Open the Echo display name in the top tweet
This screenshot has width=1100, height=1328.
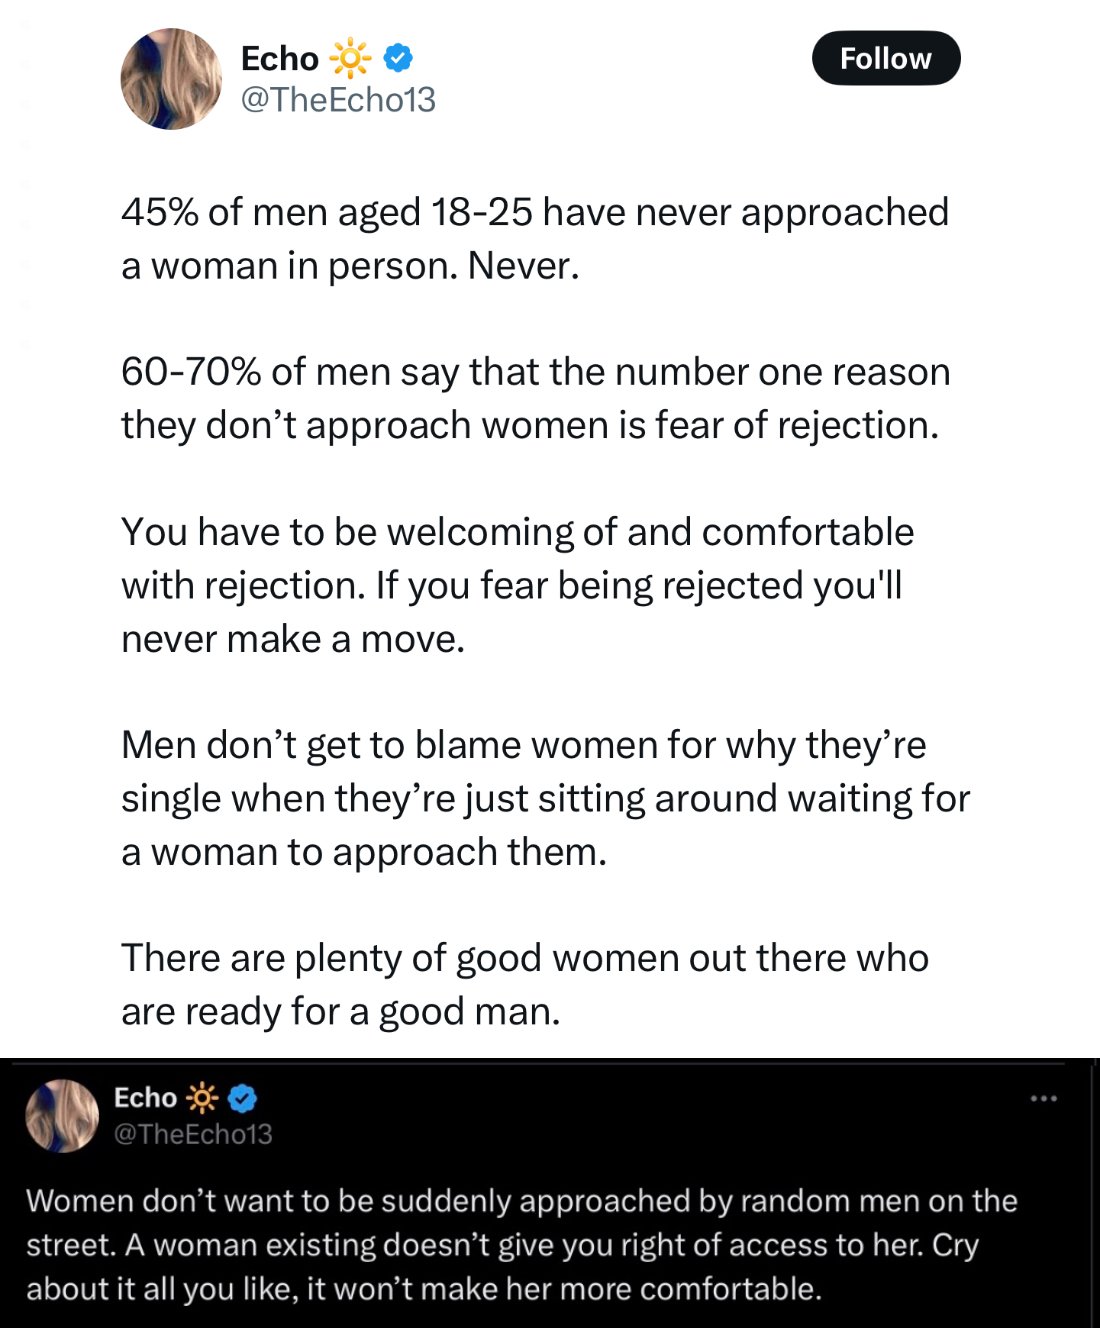(x=279, y=58)
